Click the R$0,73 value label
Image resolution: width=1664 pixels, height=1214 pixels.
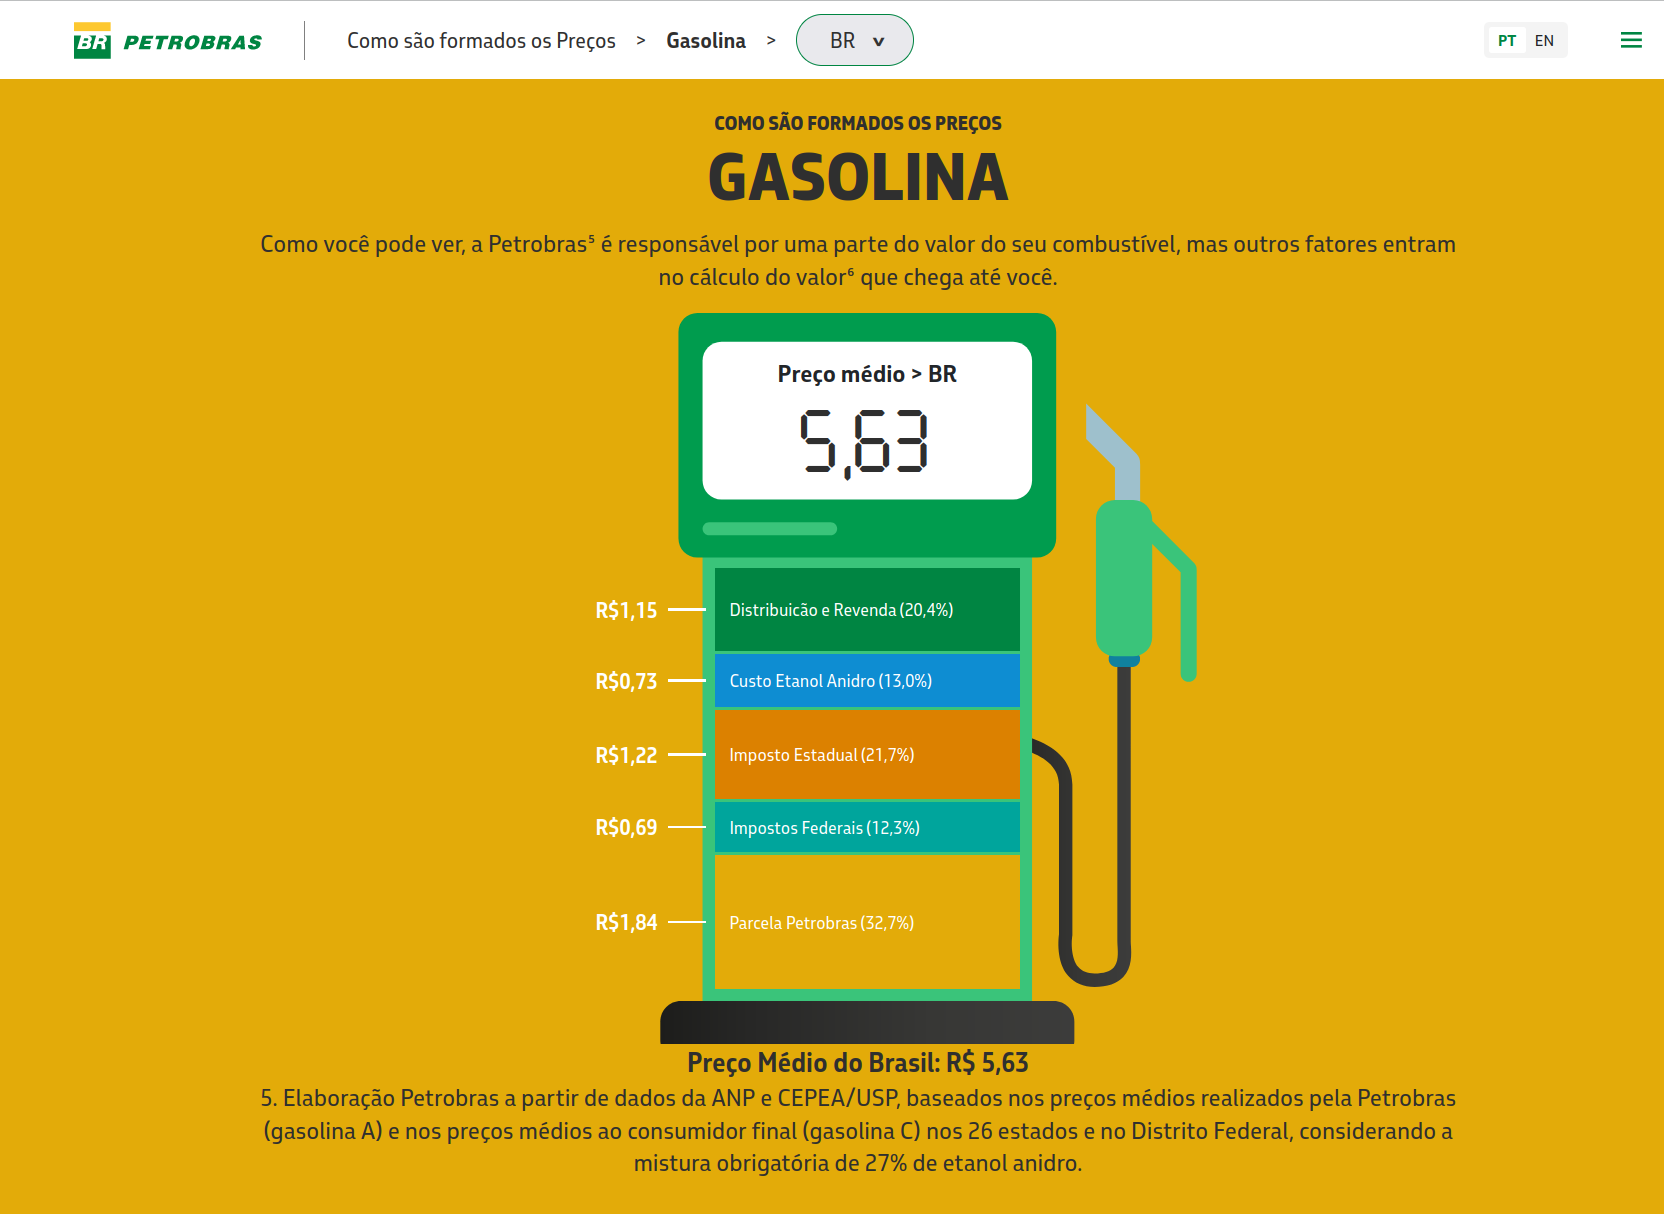(x=626, y=681)
